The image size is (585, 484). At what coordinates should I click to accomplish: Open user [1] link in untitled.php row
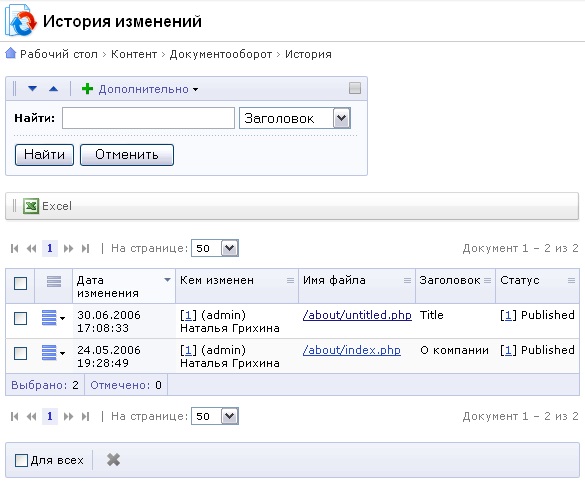(x=188, y=315)
